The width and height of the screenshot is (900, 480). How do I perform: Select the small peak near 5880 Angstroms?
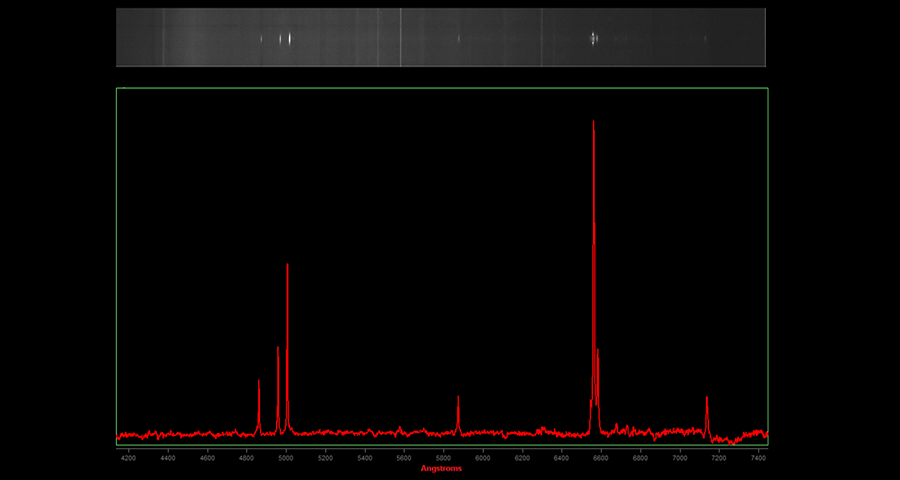pos(458,399)
